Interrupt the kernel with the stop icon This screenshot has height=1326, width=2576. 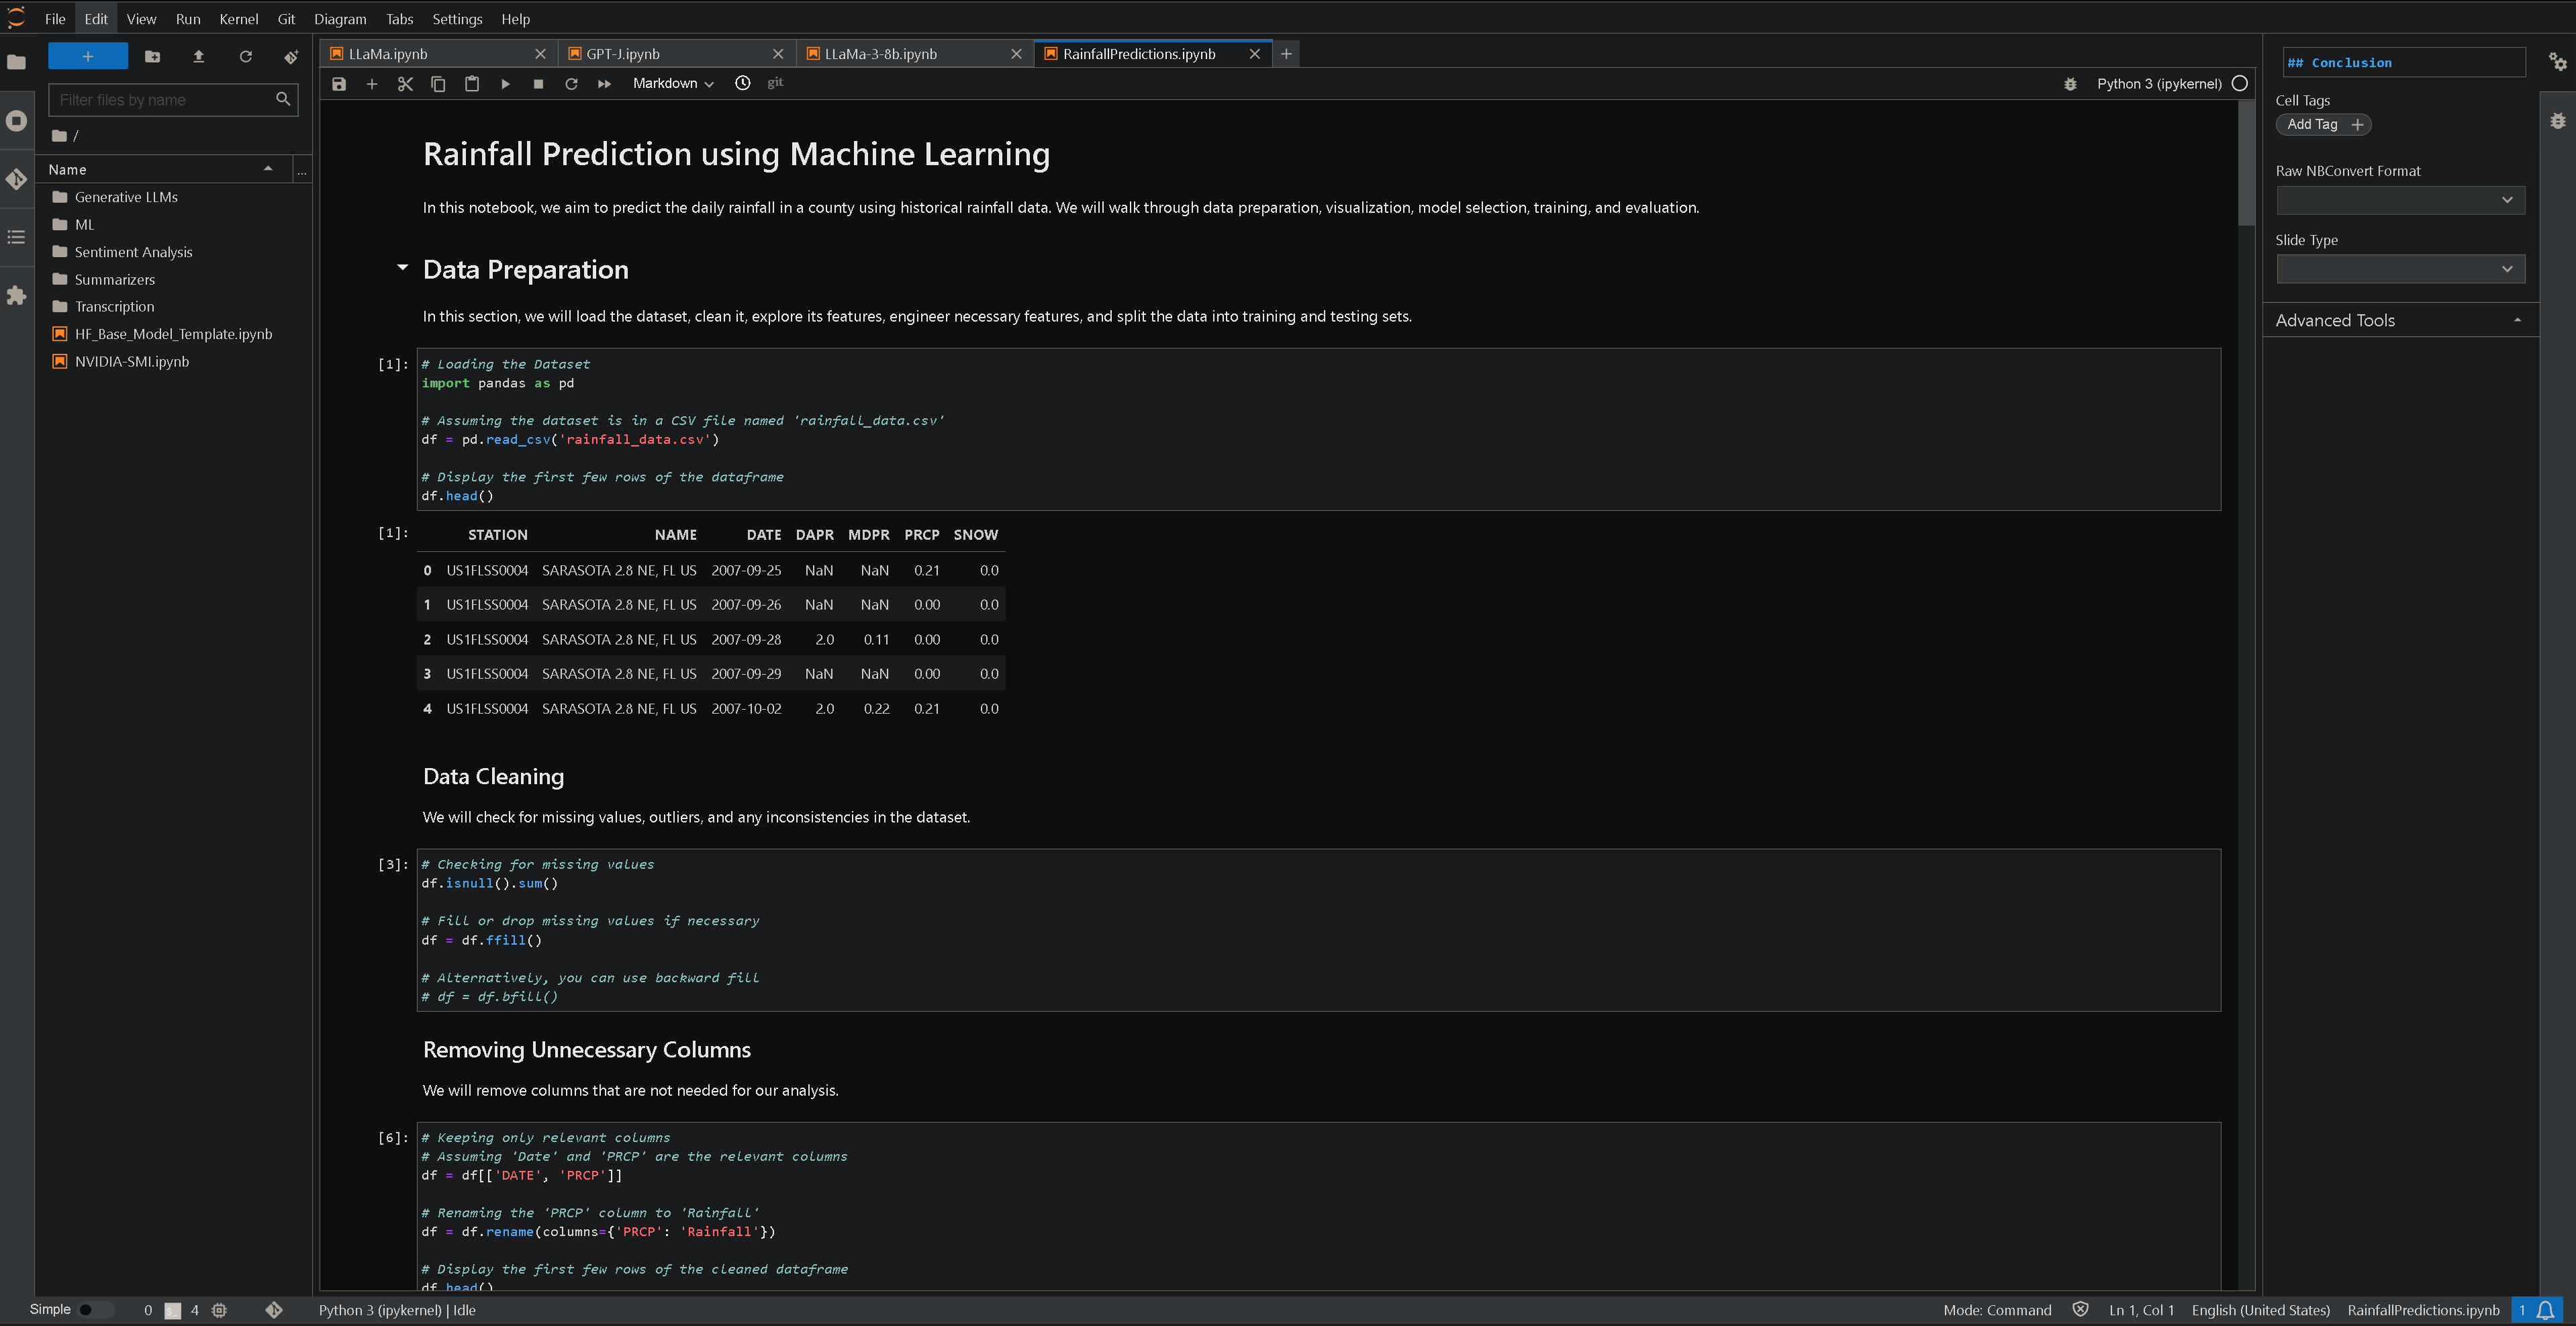(538, 84)
